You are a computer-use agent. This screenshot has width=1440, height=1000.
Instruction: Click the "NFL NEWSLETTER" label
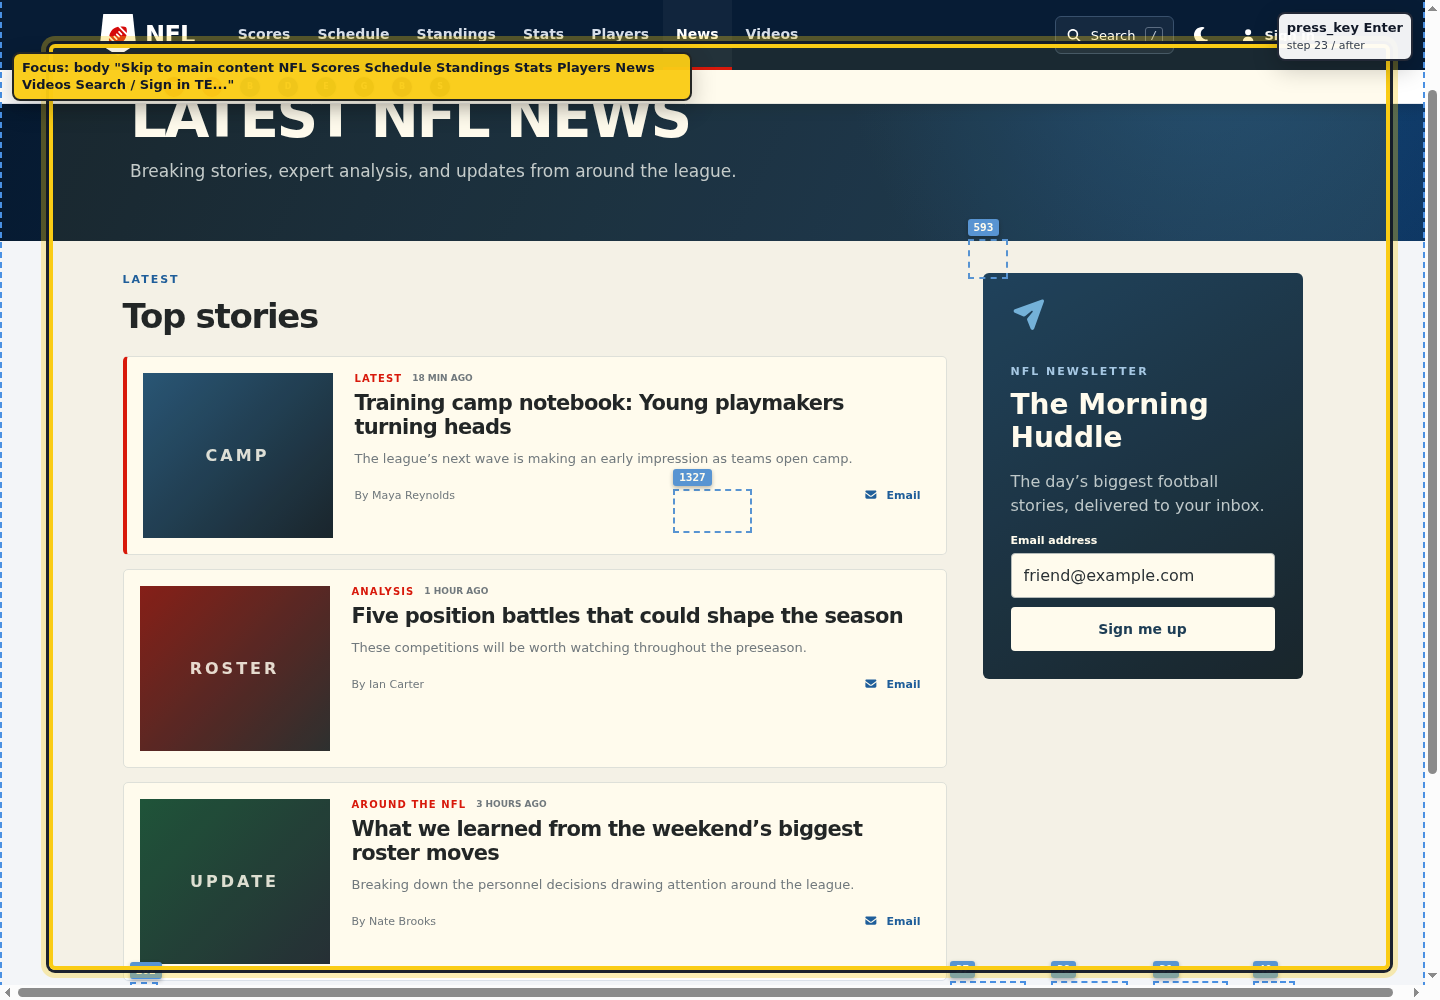point(1079,371)
